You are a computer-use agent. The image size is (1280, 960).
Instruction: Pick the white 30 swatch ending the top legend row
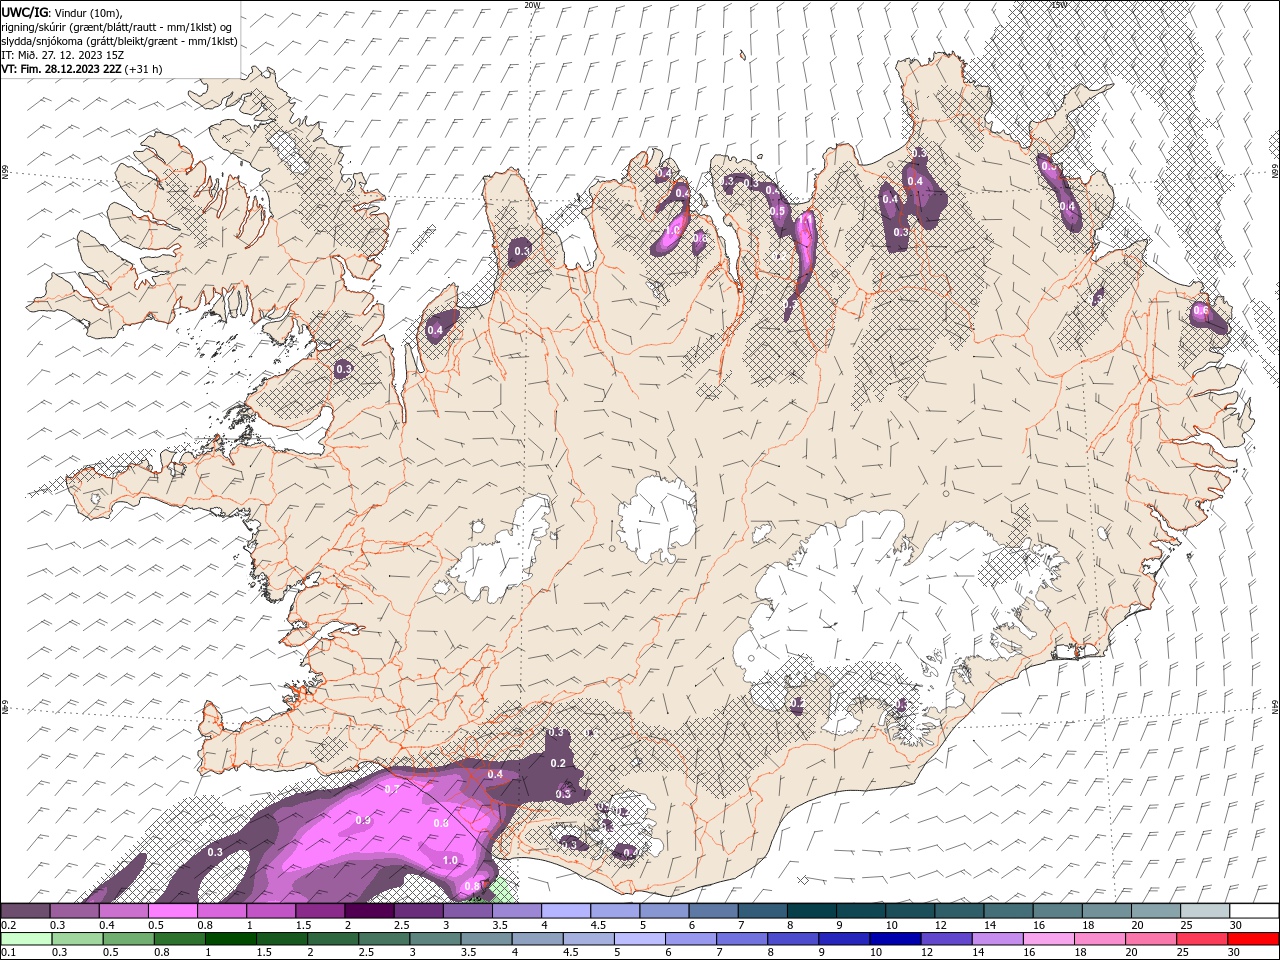[1255, 911]
